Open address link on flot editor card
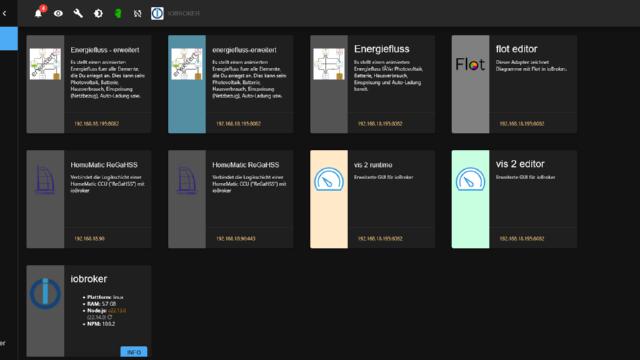 click(x=522, y=124)
